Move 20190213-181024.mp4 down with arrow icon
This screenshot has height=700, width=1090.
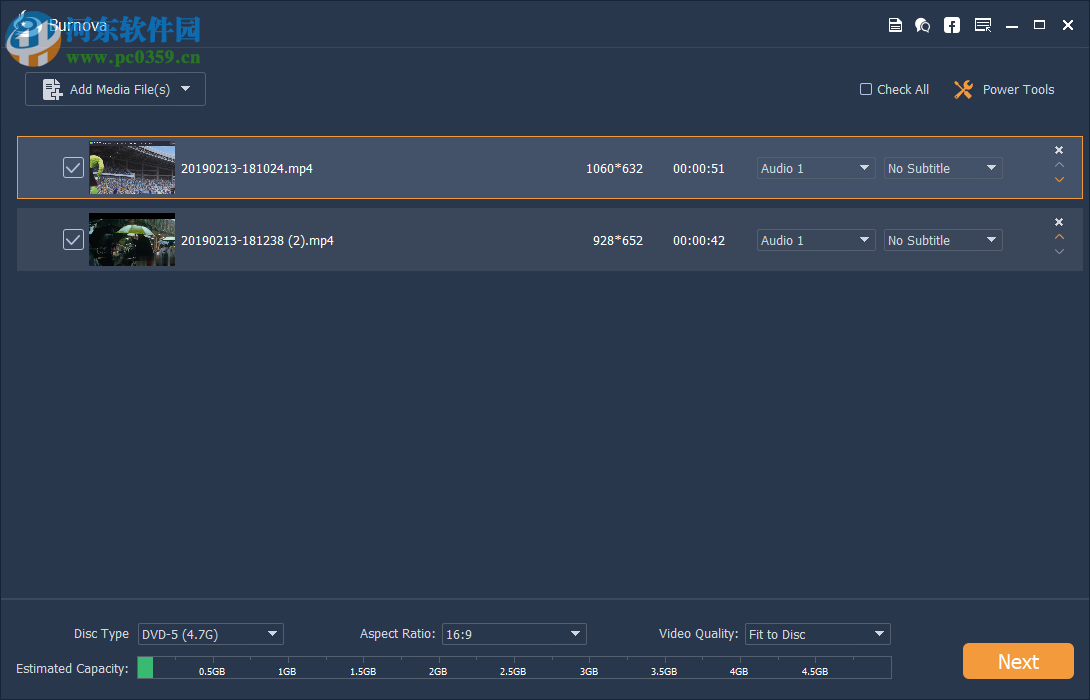1059,179
